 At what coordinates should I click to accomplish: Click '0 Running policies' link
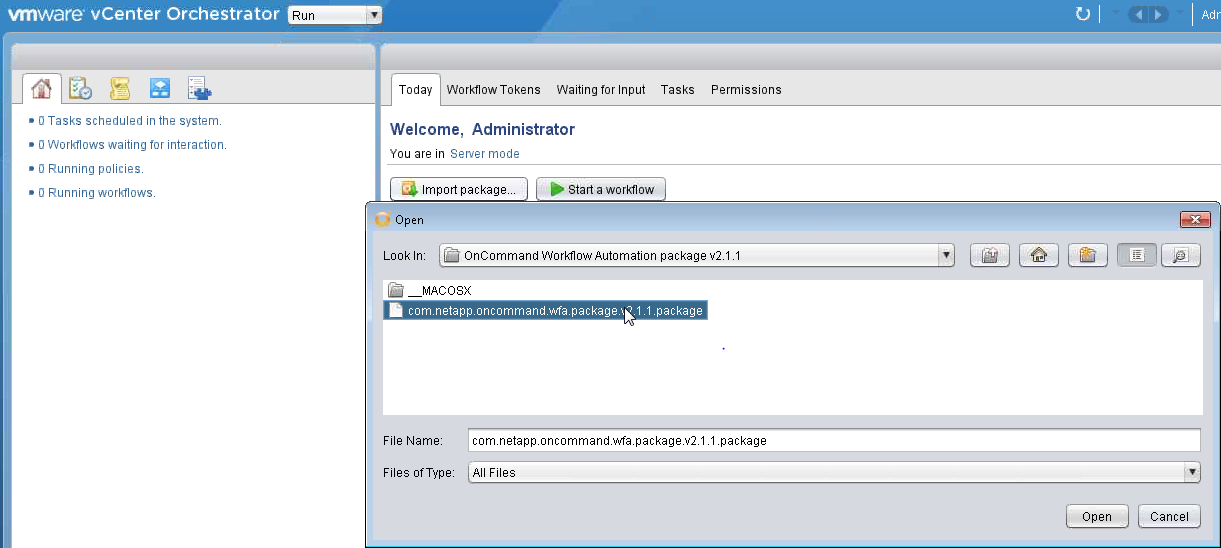[x=91, y=169]
